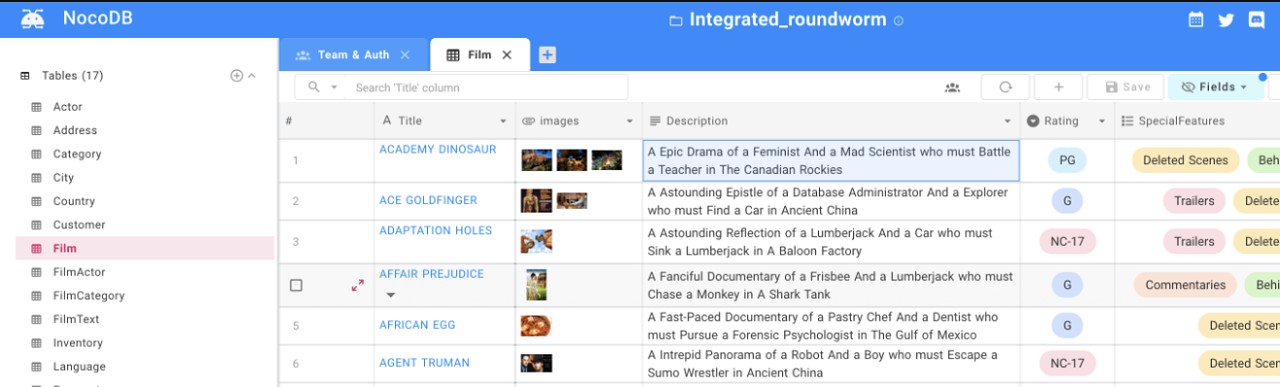
Task: Open the Fields visibility menu
Action: point(1214,87)
